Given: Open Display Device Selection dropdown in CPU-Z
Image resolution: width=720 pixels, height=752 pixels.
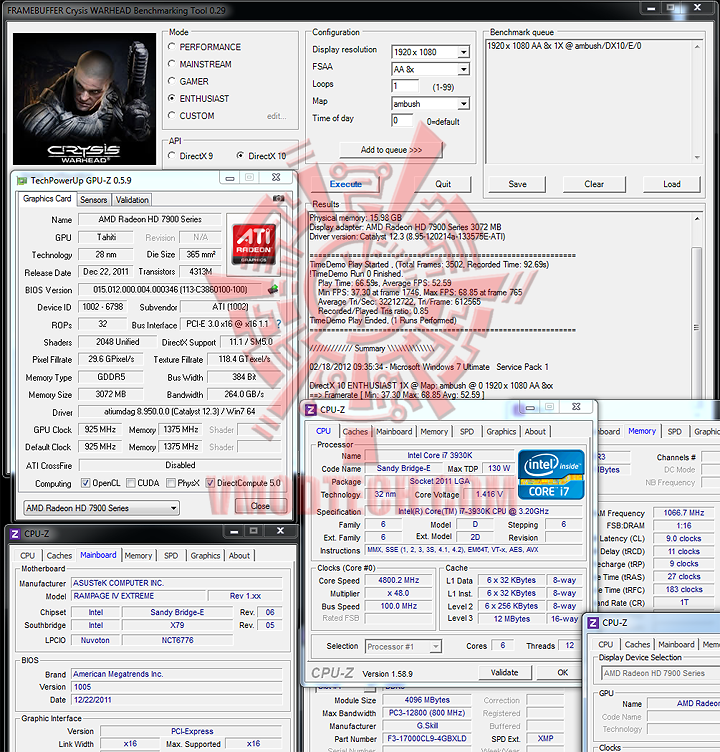Looking at the screenshot, I should [660, 673].
